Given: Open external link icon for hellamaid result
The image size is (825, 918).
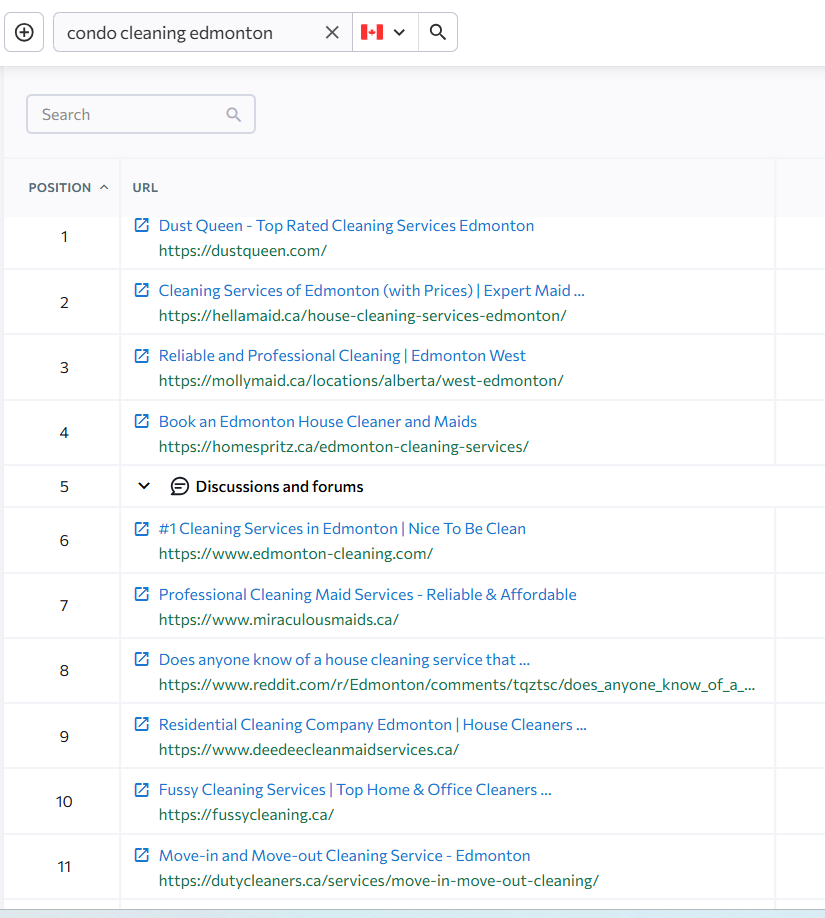Looking at the screenshot, I should pos(142,290).
